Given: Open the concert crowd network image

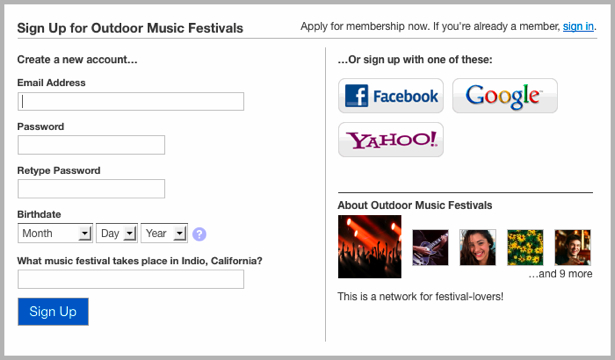Looking at the screenshot, I should [369, 247].
